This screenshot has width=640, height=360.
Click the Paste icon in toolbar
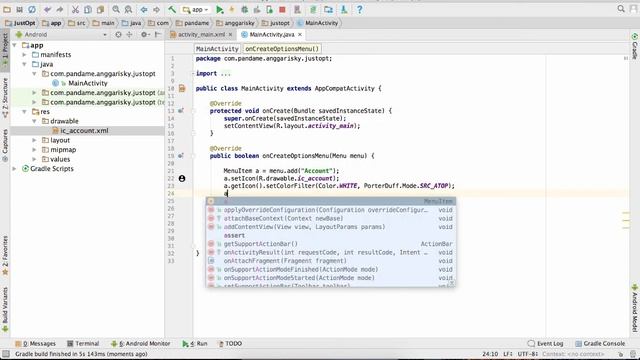(x=100, y=9)
